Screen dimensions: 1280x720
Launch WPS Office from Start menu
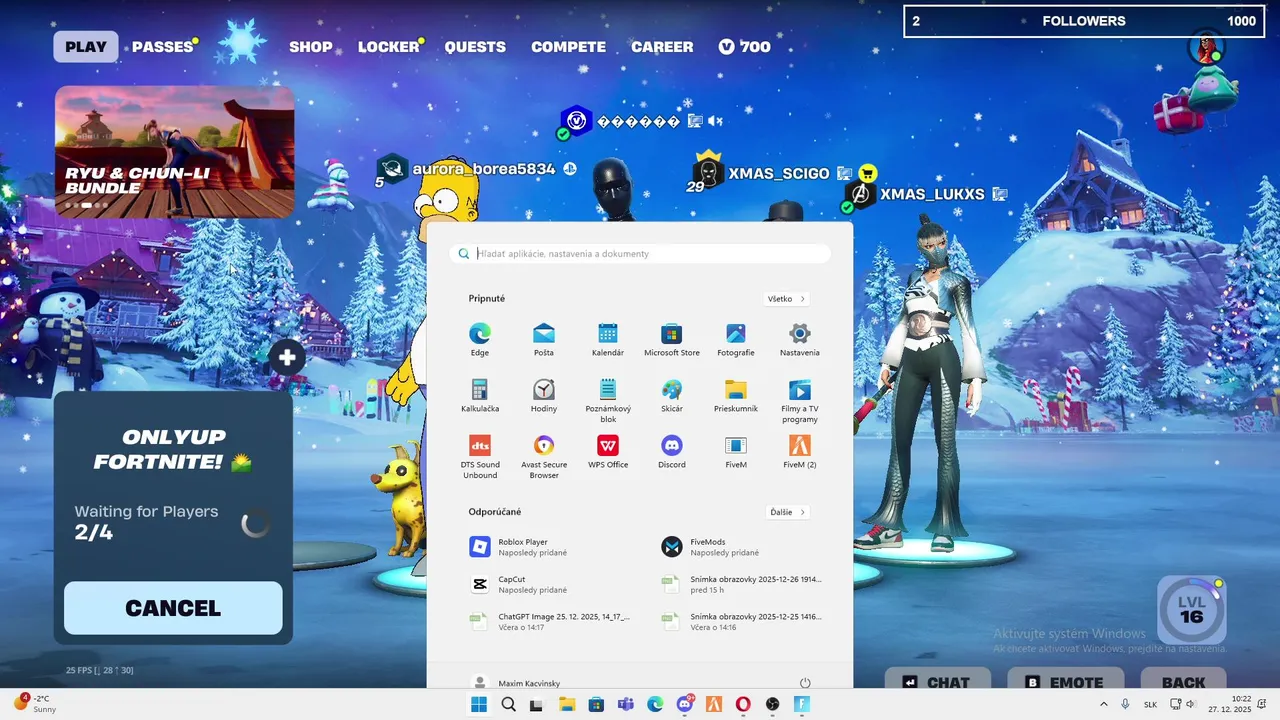pos(608,451)
